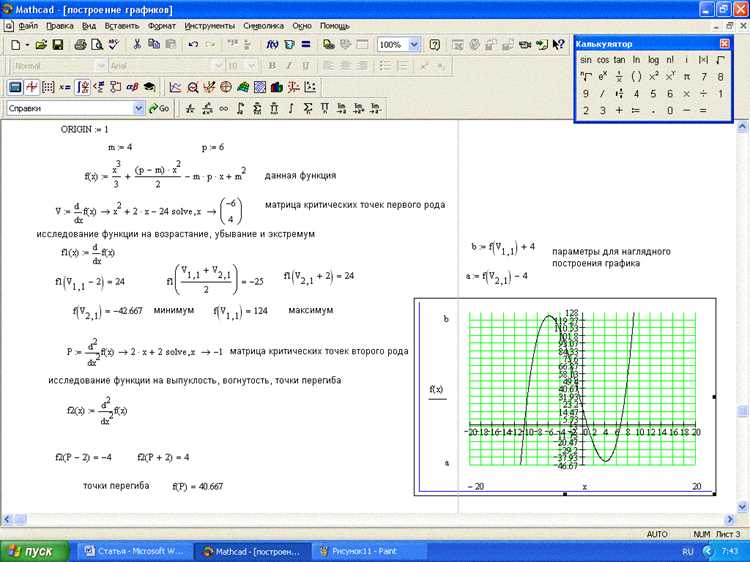Click the x² button in Калькулятор
The width and height of the screenshot is (750, 562).
(x=653, y=77)
